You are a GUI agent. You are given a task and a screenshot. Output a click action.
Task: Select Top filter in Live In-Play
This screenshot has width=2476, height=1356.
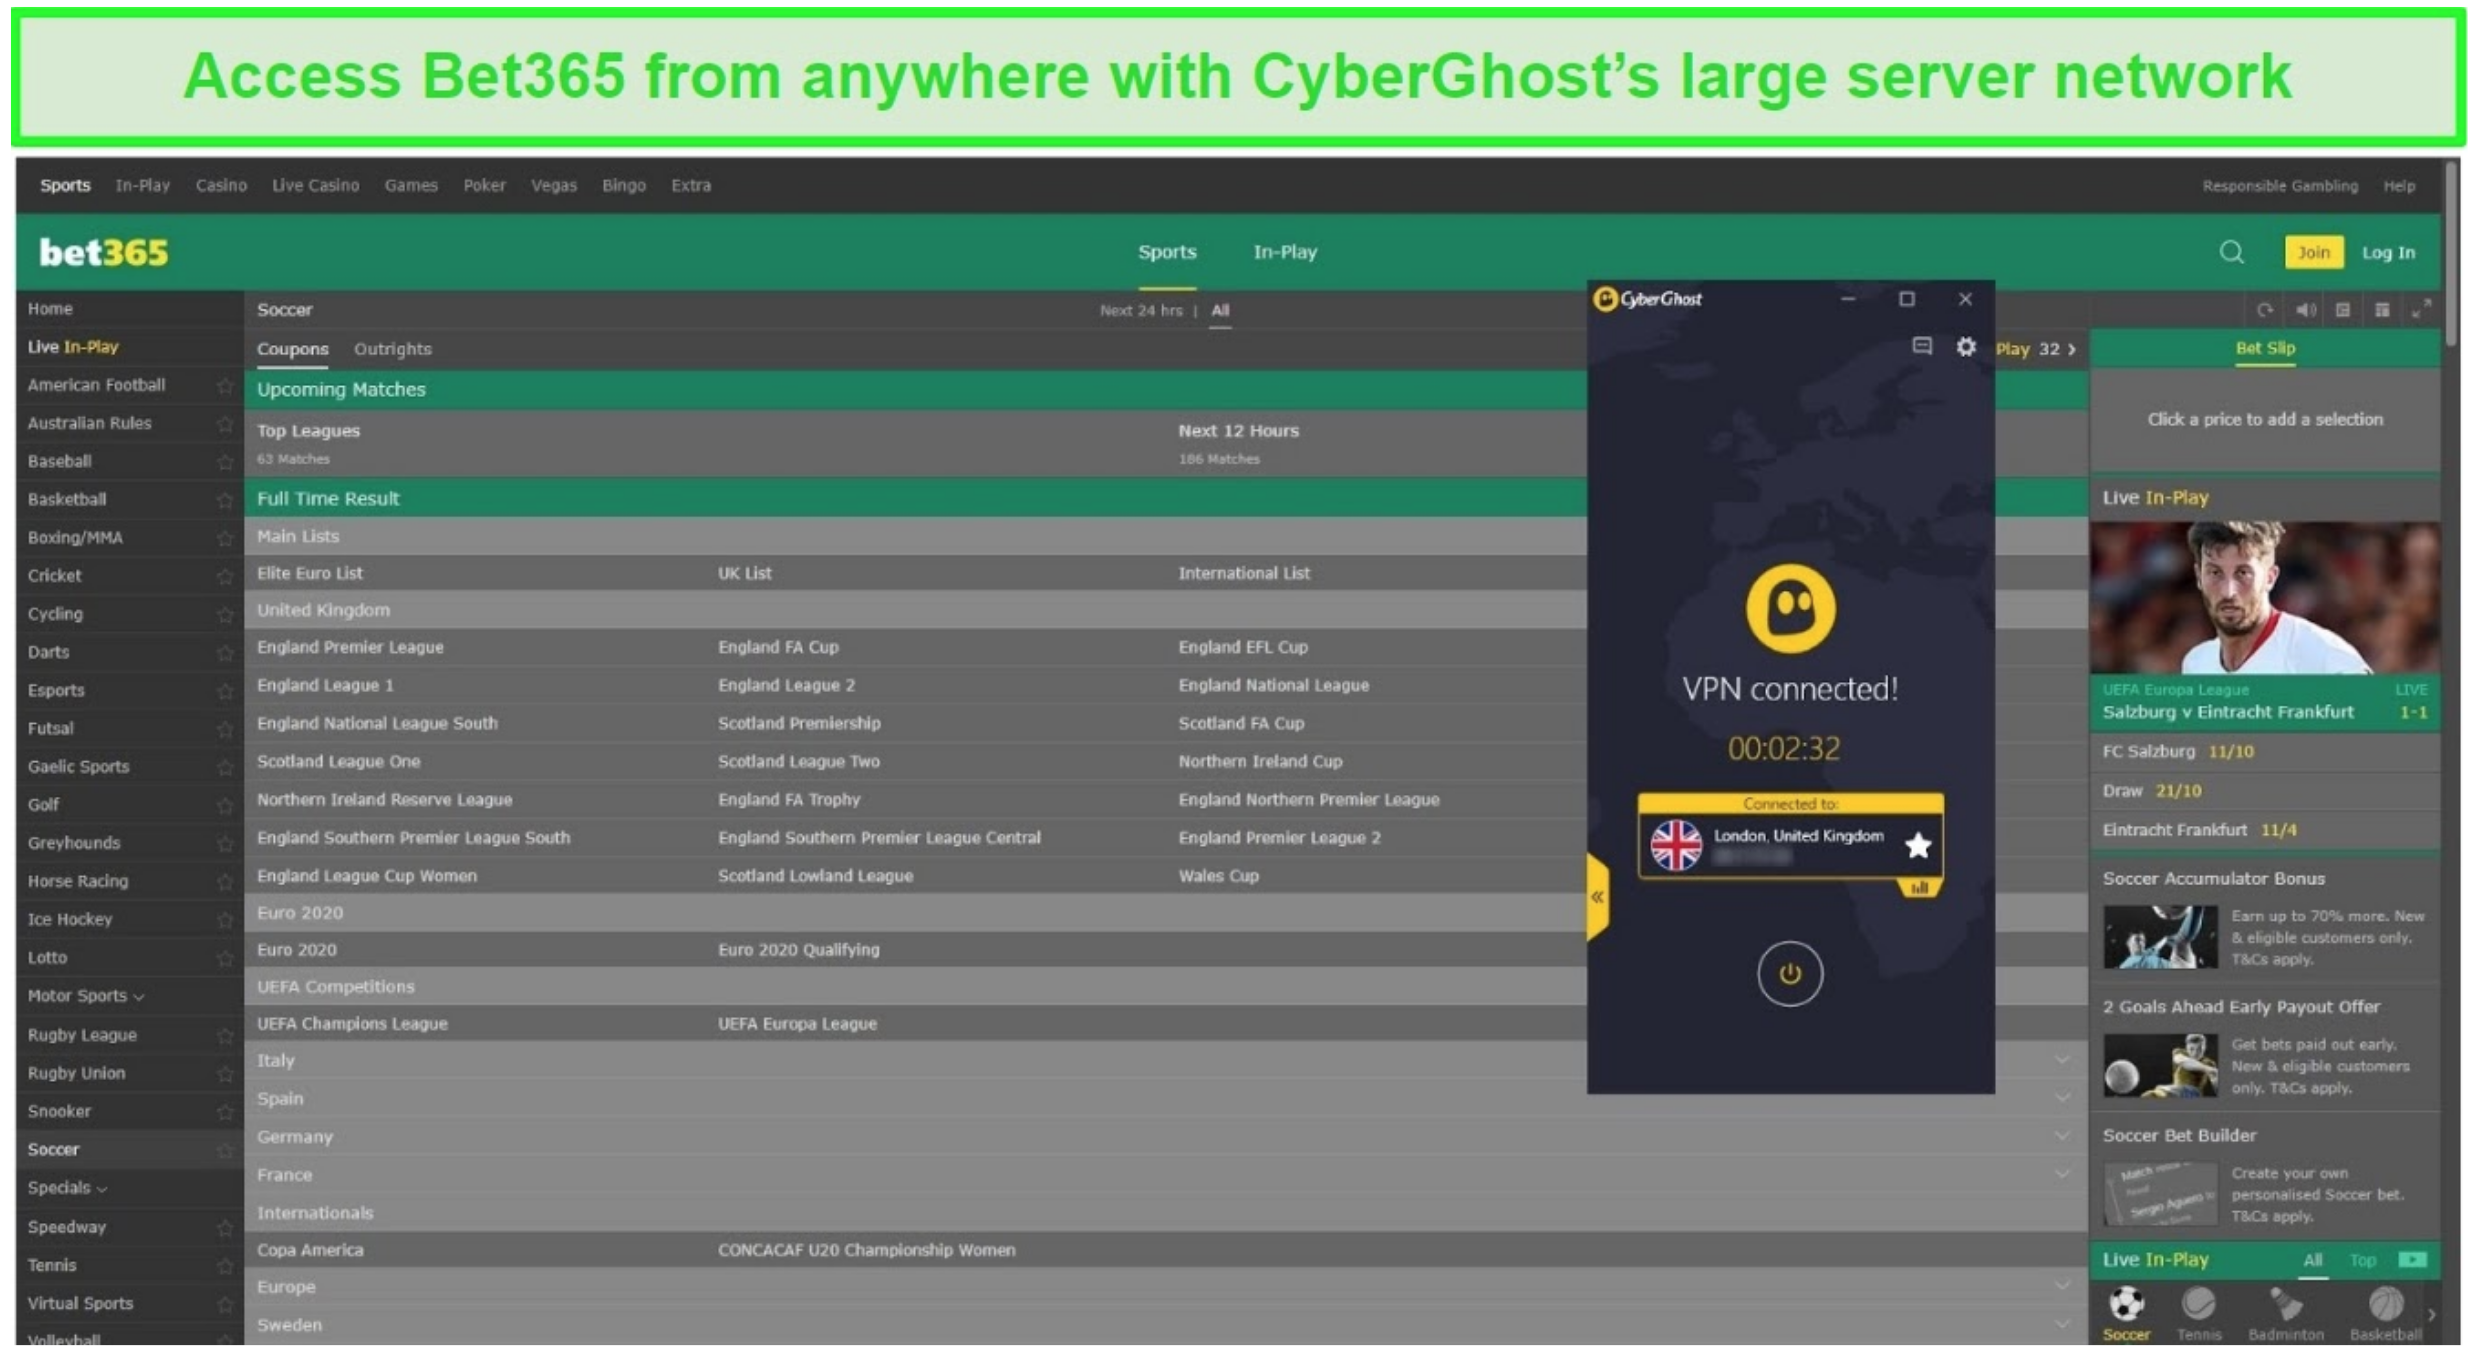[2362, 1261]
